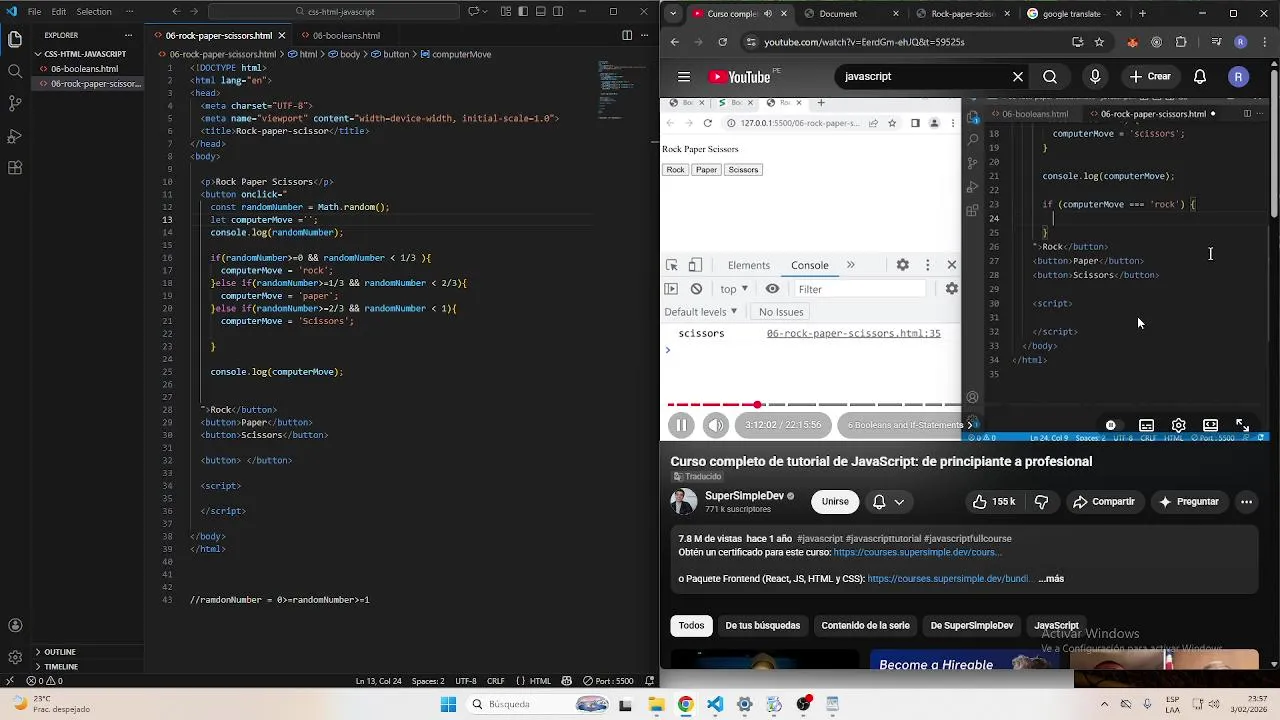This screenshot has width=1280, height=720.
Task: Open the Manage gear in VS Code activity bar
Action: [15, 658]
